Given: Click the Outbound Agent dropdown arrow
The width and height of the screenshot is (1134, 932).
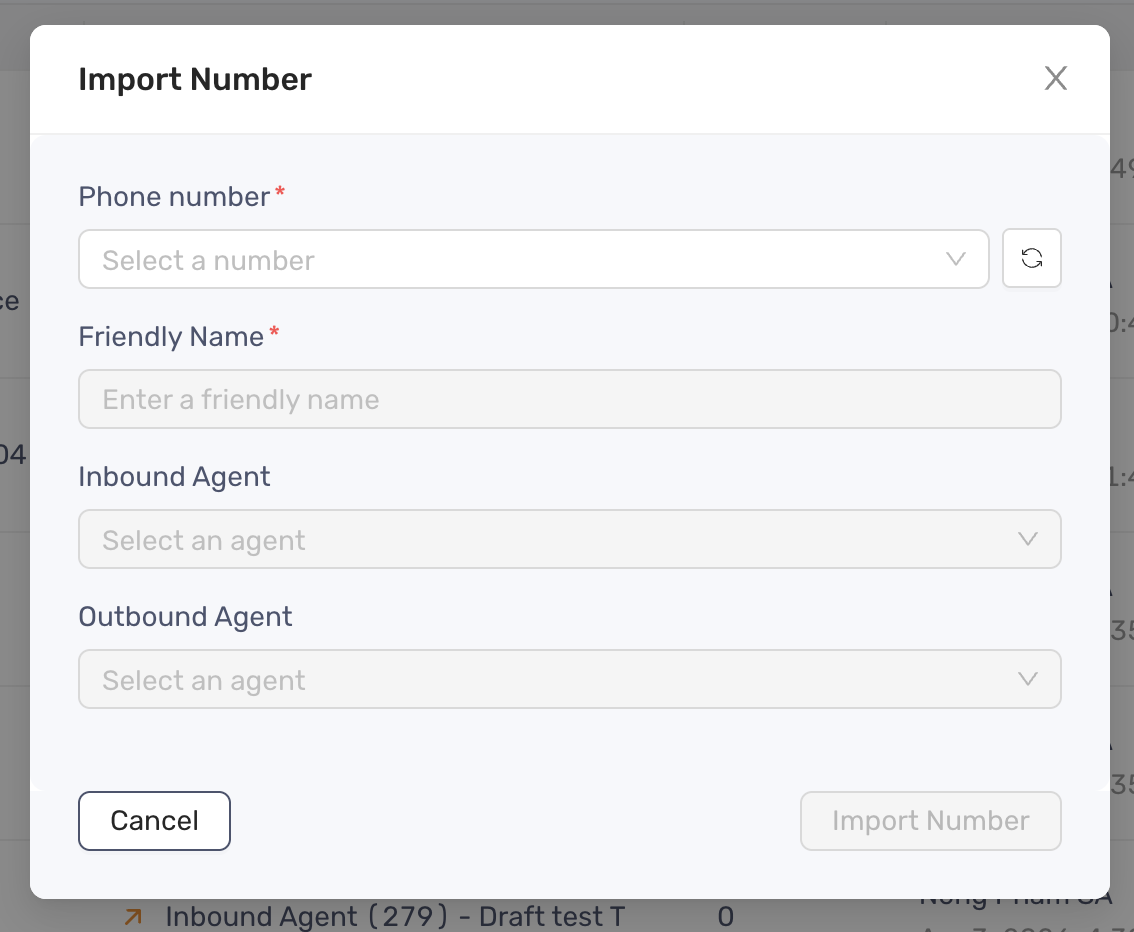Looking at the screenshot, I should coord(1027,679).
